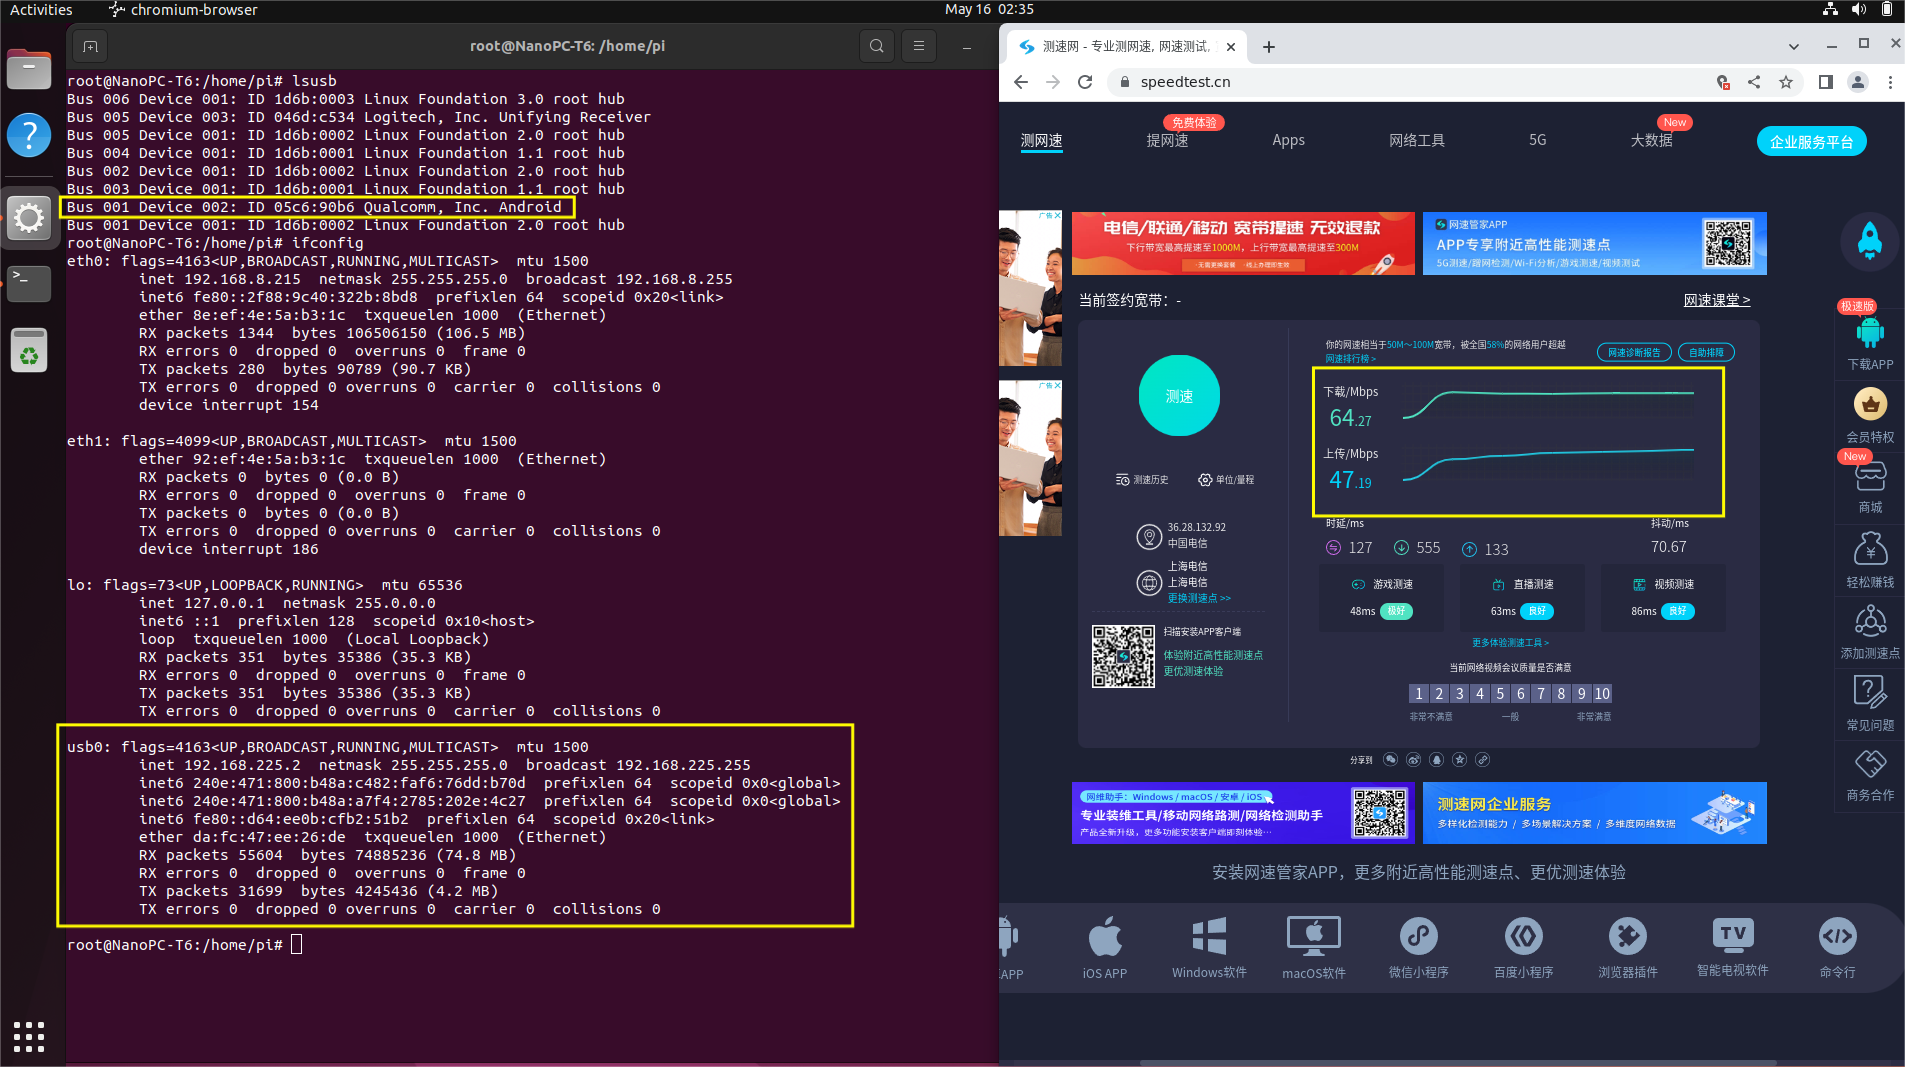
Task: Click the 更换测速点 link
Action: tap(1199, 598)
